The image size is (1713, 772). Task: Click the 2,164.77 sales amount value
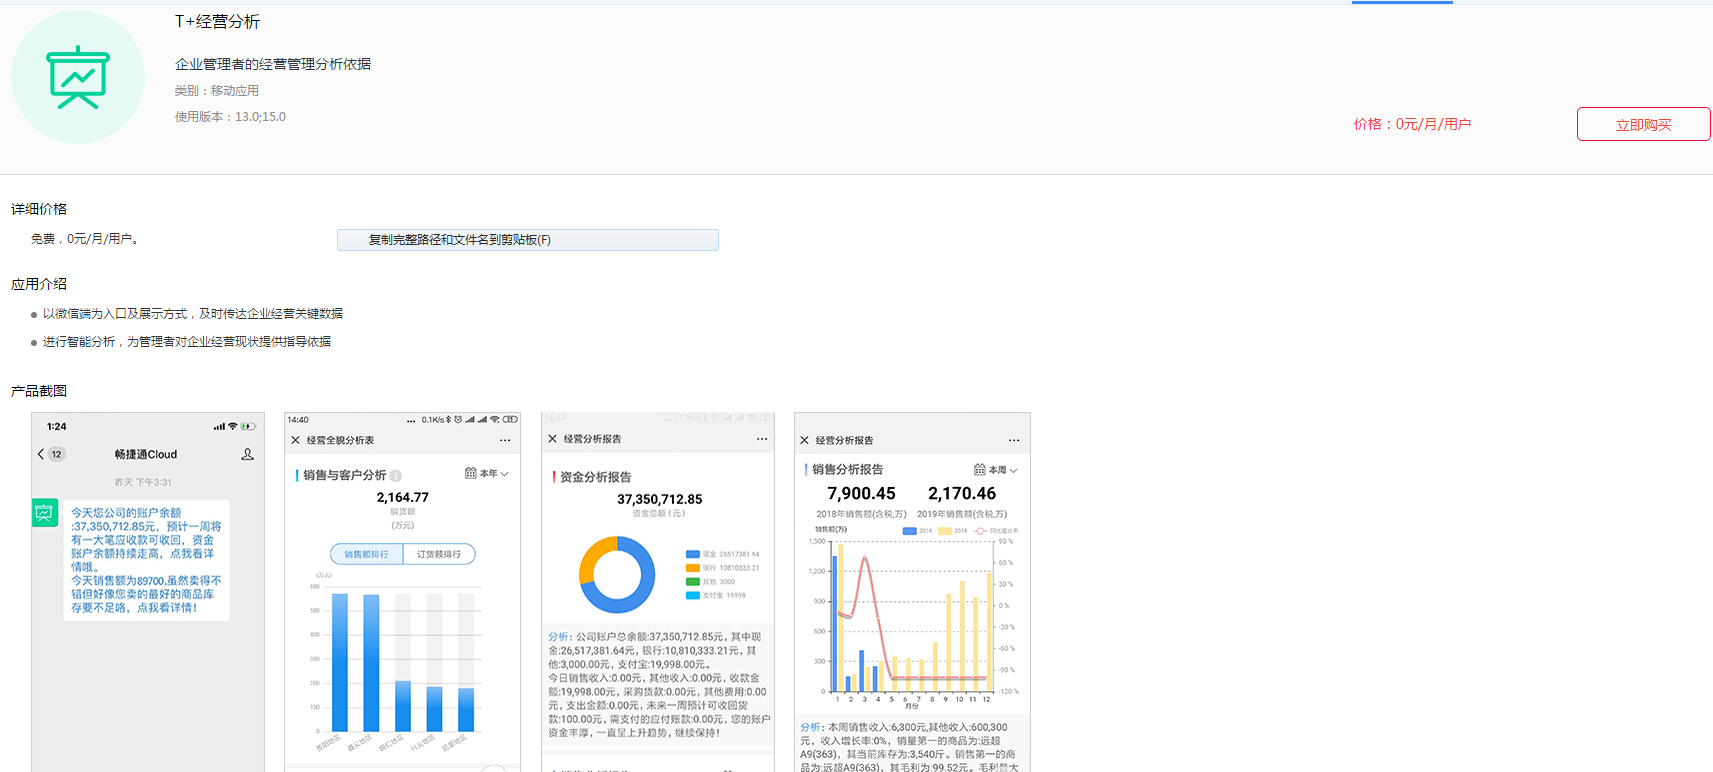pyautogui.click(x=402, y=497)
